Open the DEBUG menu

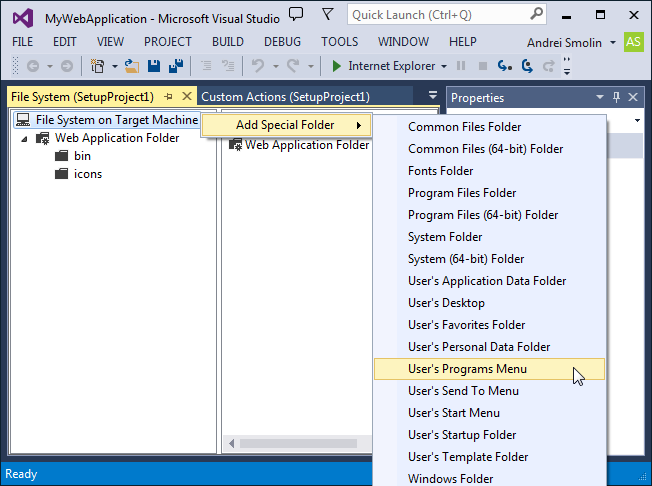point(282,42)
